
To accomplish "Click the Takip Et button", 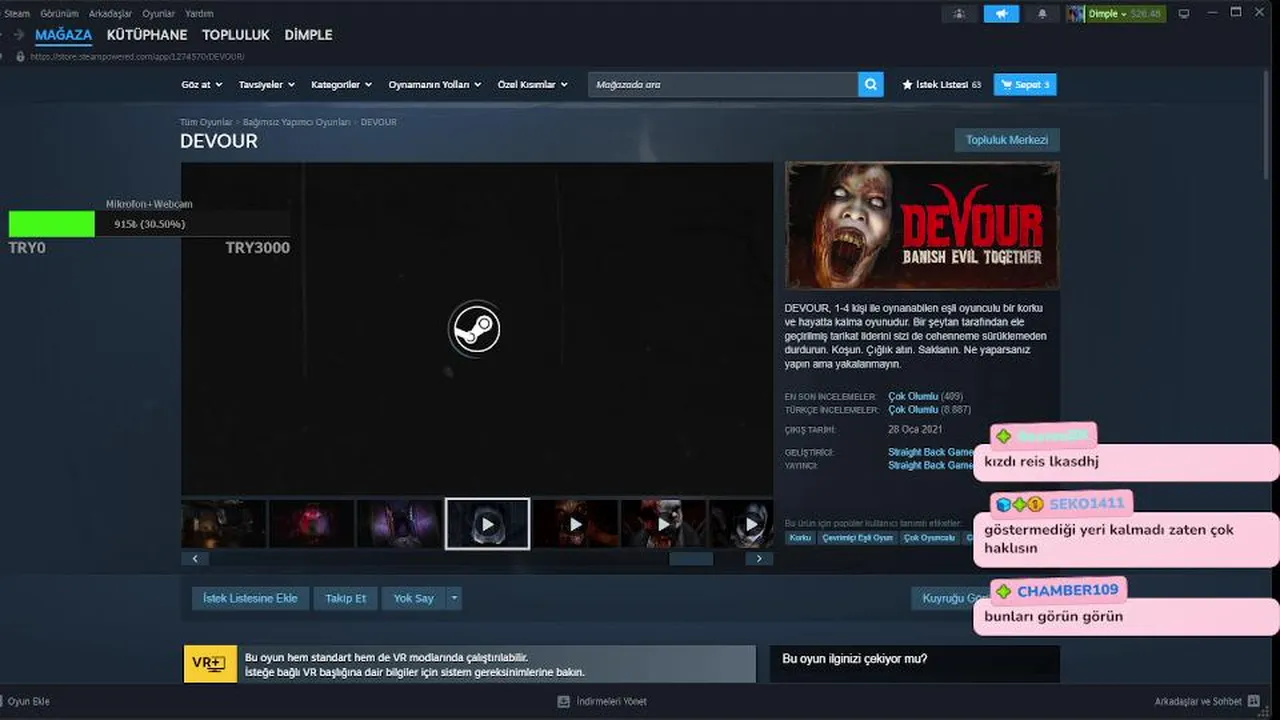I will point(345,598).
